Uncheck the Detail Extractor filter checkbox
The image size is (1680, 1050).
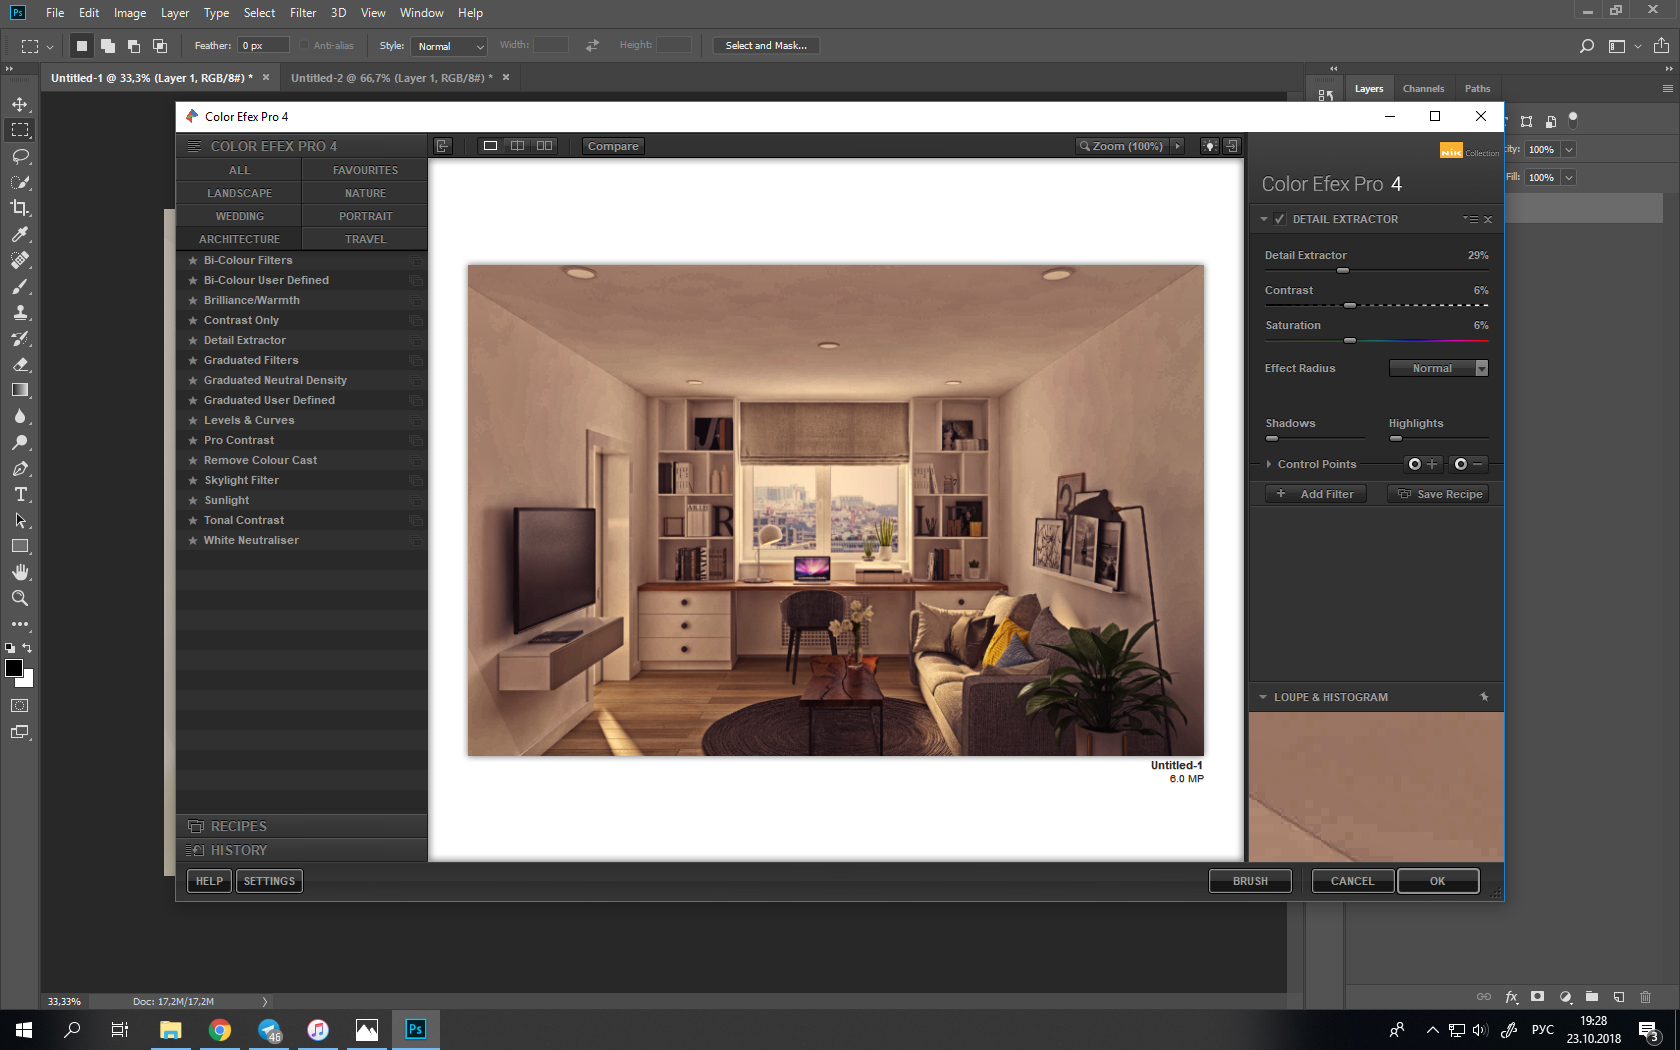pos(1280,219)
